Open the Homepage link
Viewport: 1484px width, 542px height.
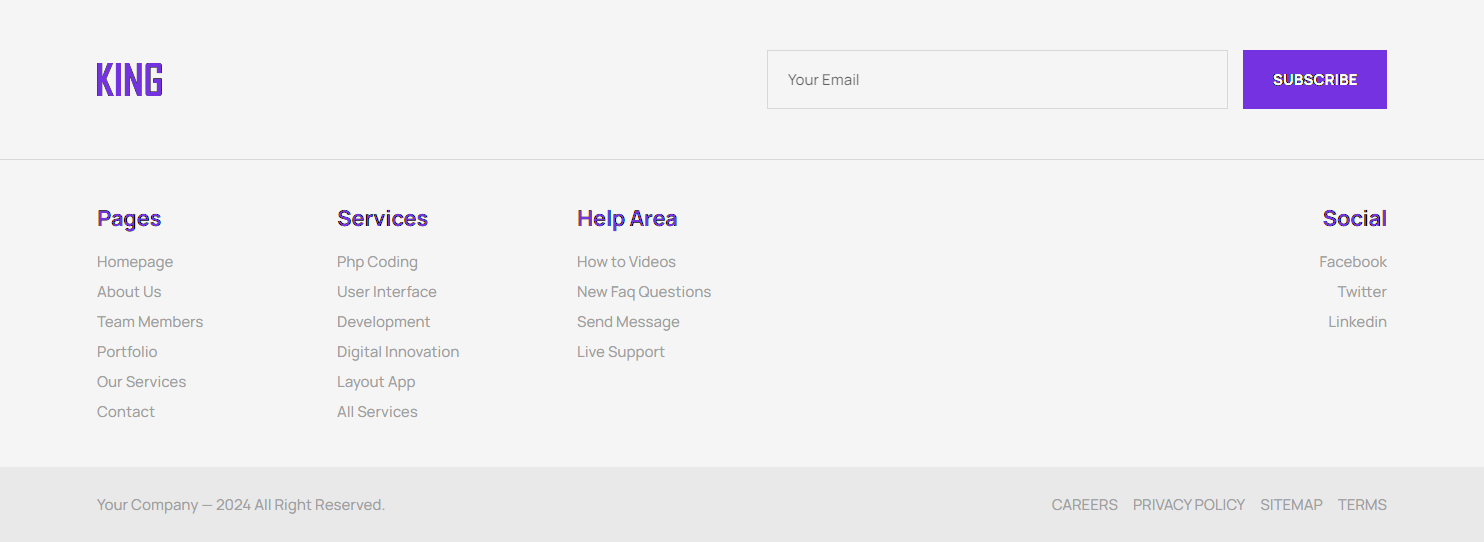tap(135, 262)
